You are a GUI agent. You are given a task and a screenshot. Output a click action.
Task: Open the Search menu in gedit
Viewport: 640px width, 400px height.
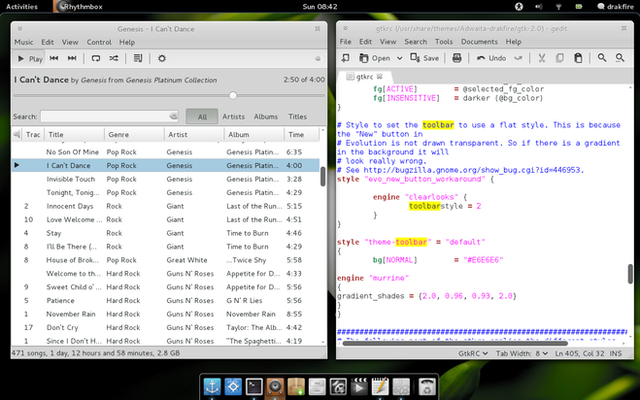pos(416,42)
